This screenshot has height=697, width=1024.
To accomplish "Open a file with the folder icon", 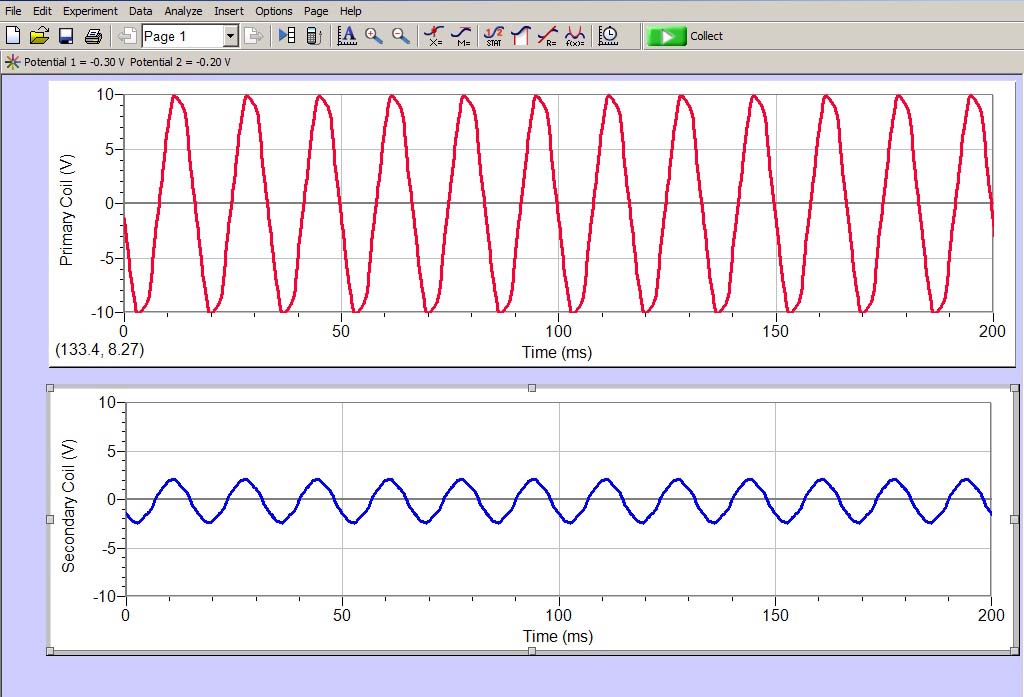I will click(x=39, y=36).
